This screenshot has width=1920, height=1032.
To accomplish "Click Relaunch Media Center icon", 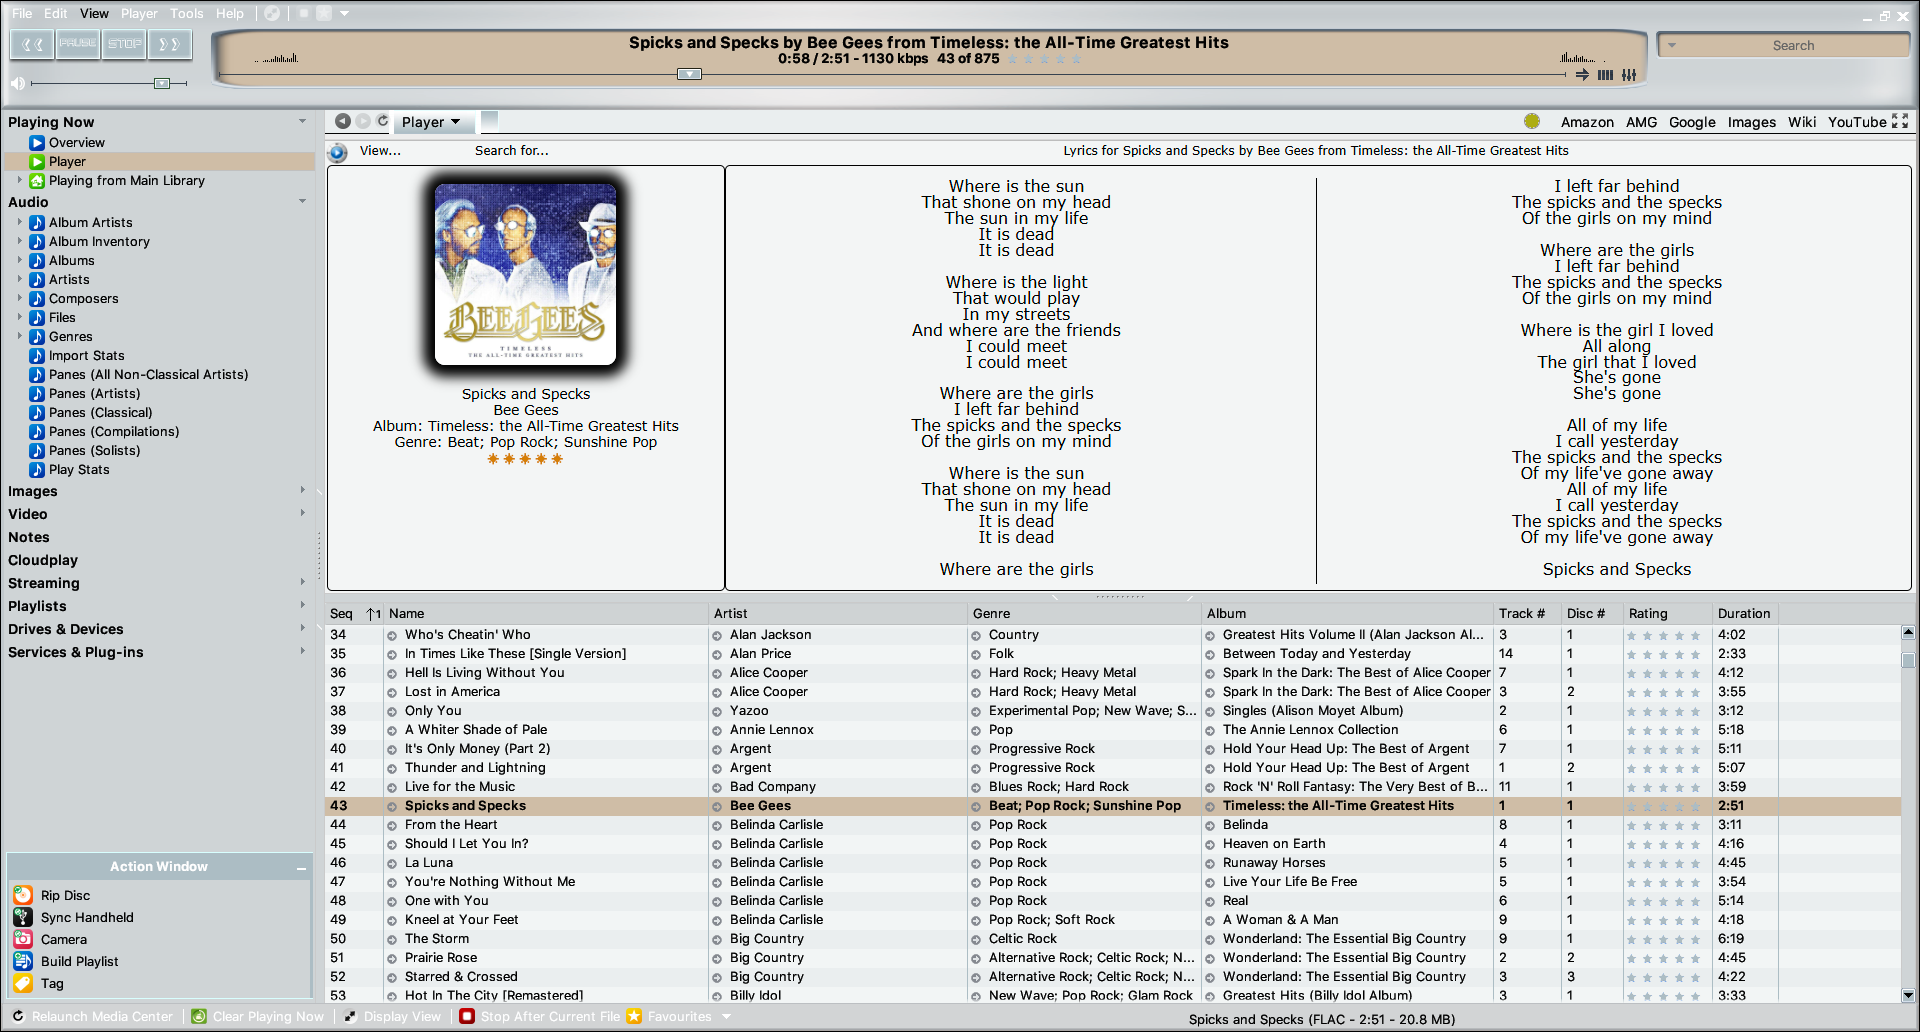I will [x=18, y=1016].
